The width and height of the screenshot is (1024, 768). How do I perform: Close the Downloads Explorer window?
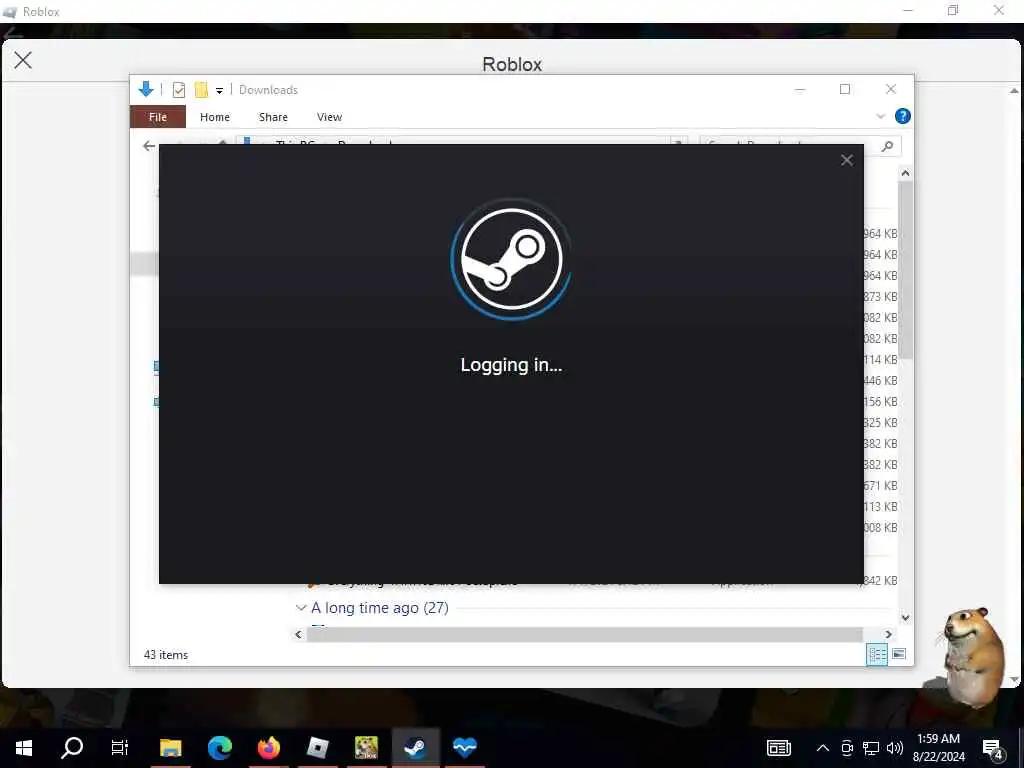[891, 89]
